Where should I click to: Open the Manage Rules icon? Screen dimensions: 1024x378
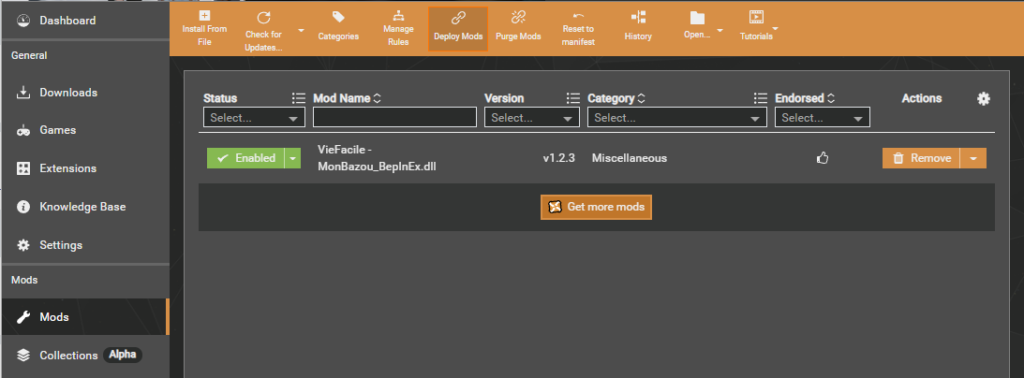pyautogui.click(x=398, y=15)
